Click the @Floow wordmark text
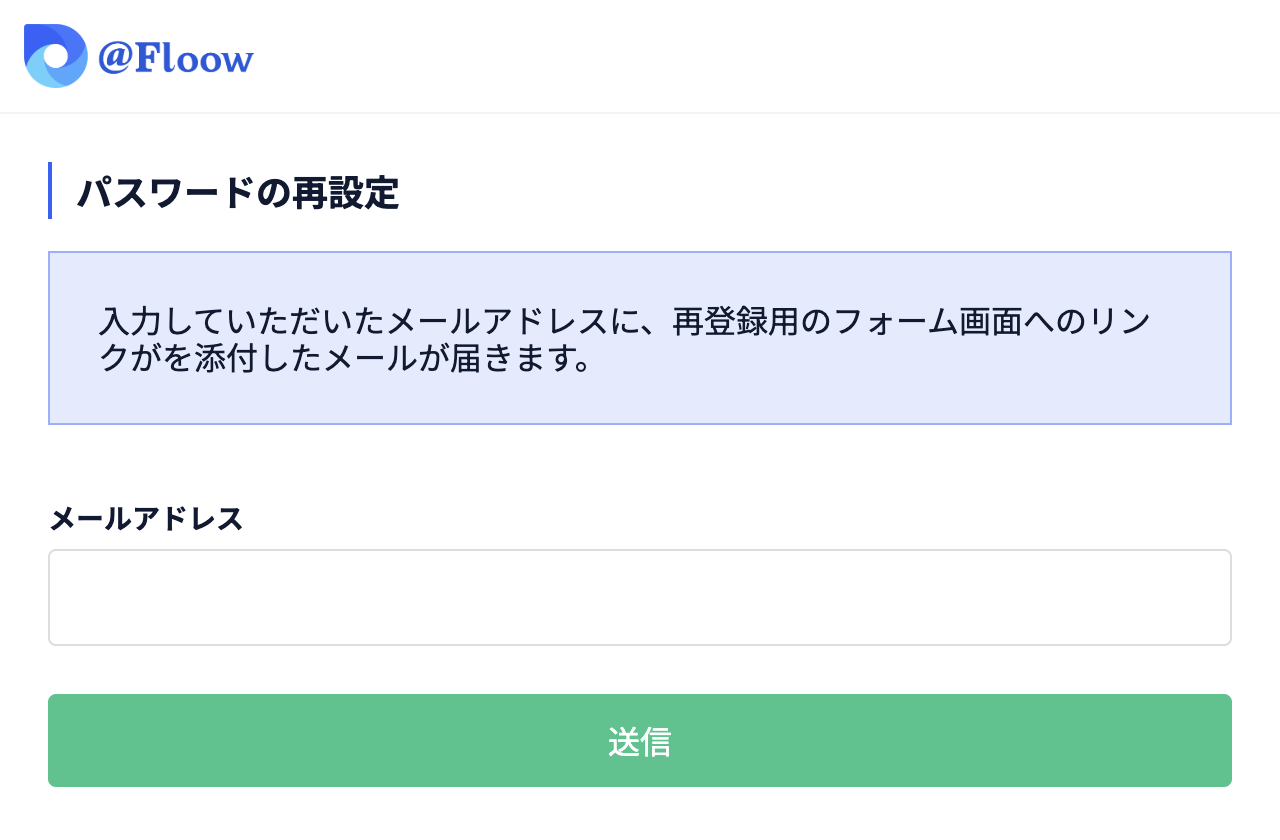 pyautogui.click(x=175, y=57)
